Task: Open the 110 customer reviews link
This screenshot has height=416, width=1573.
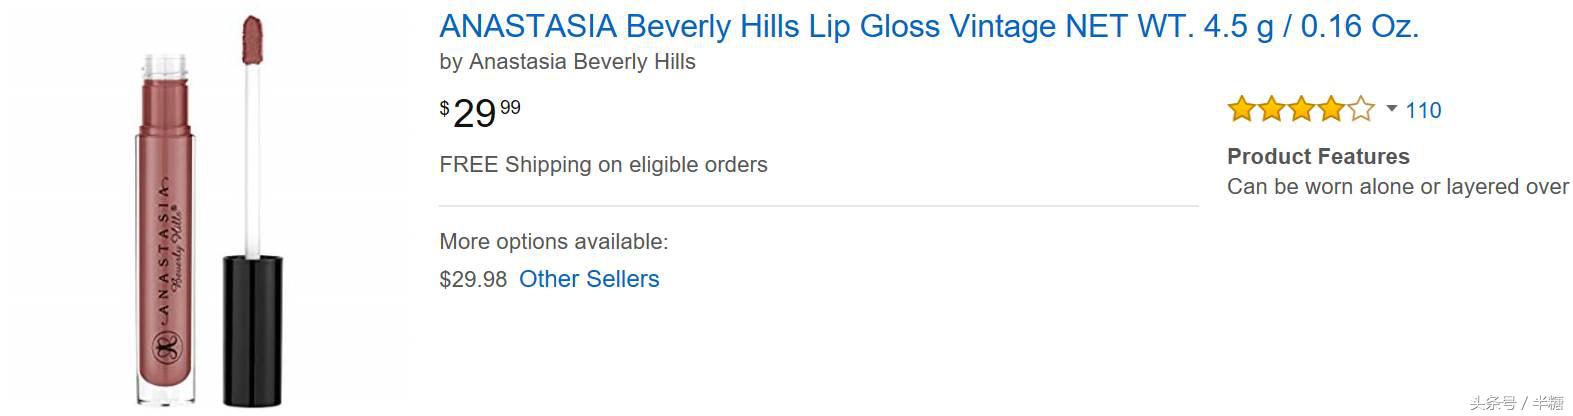Action: point(1423,110)
